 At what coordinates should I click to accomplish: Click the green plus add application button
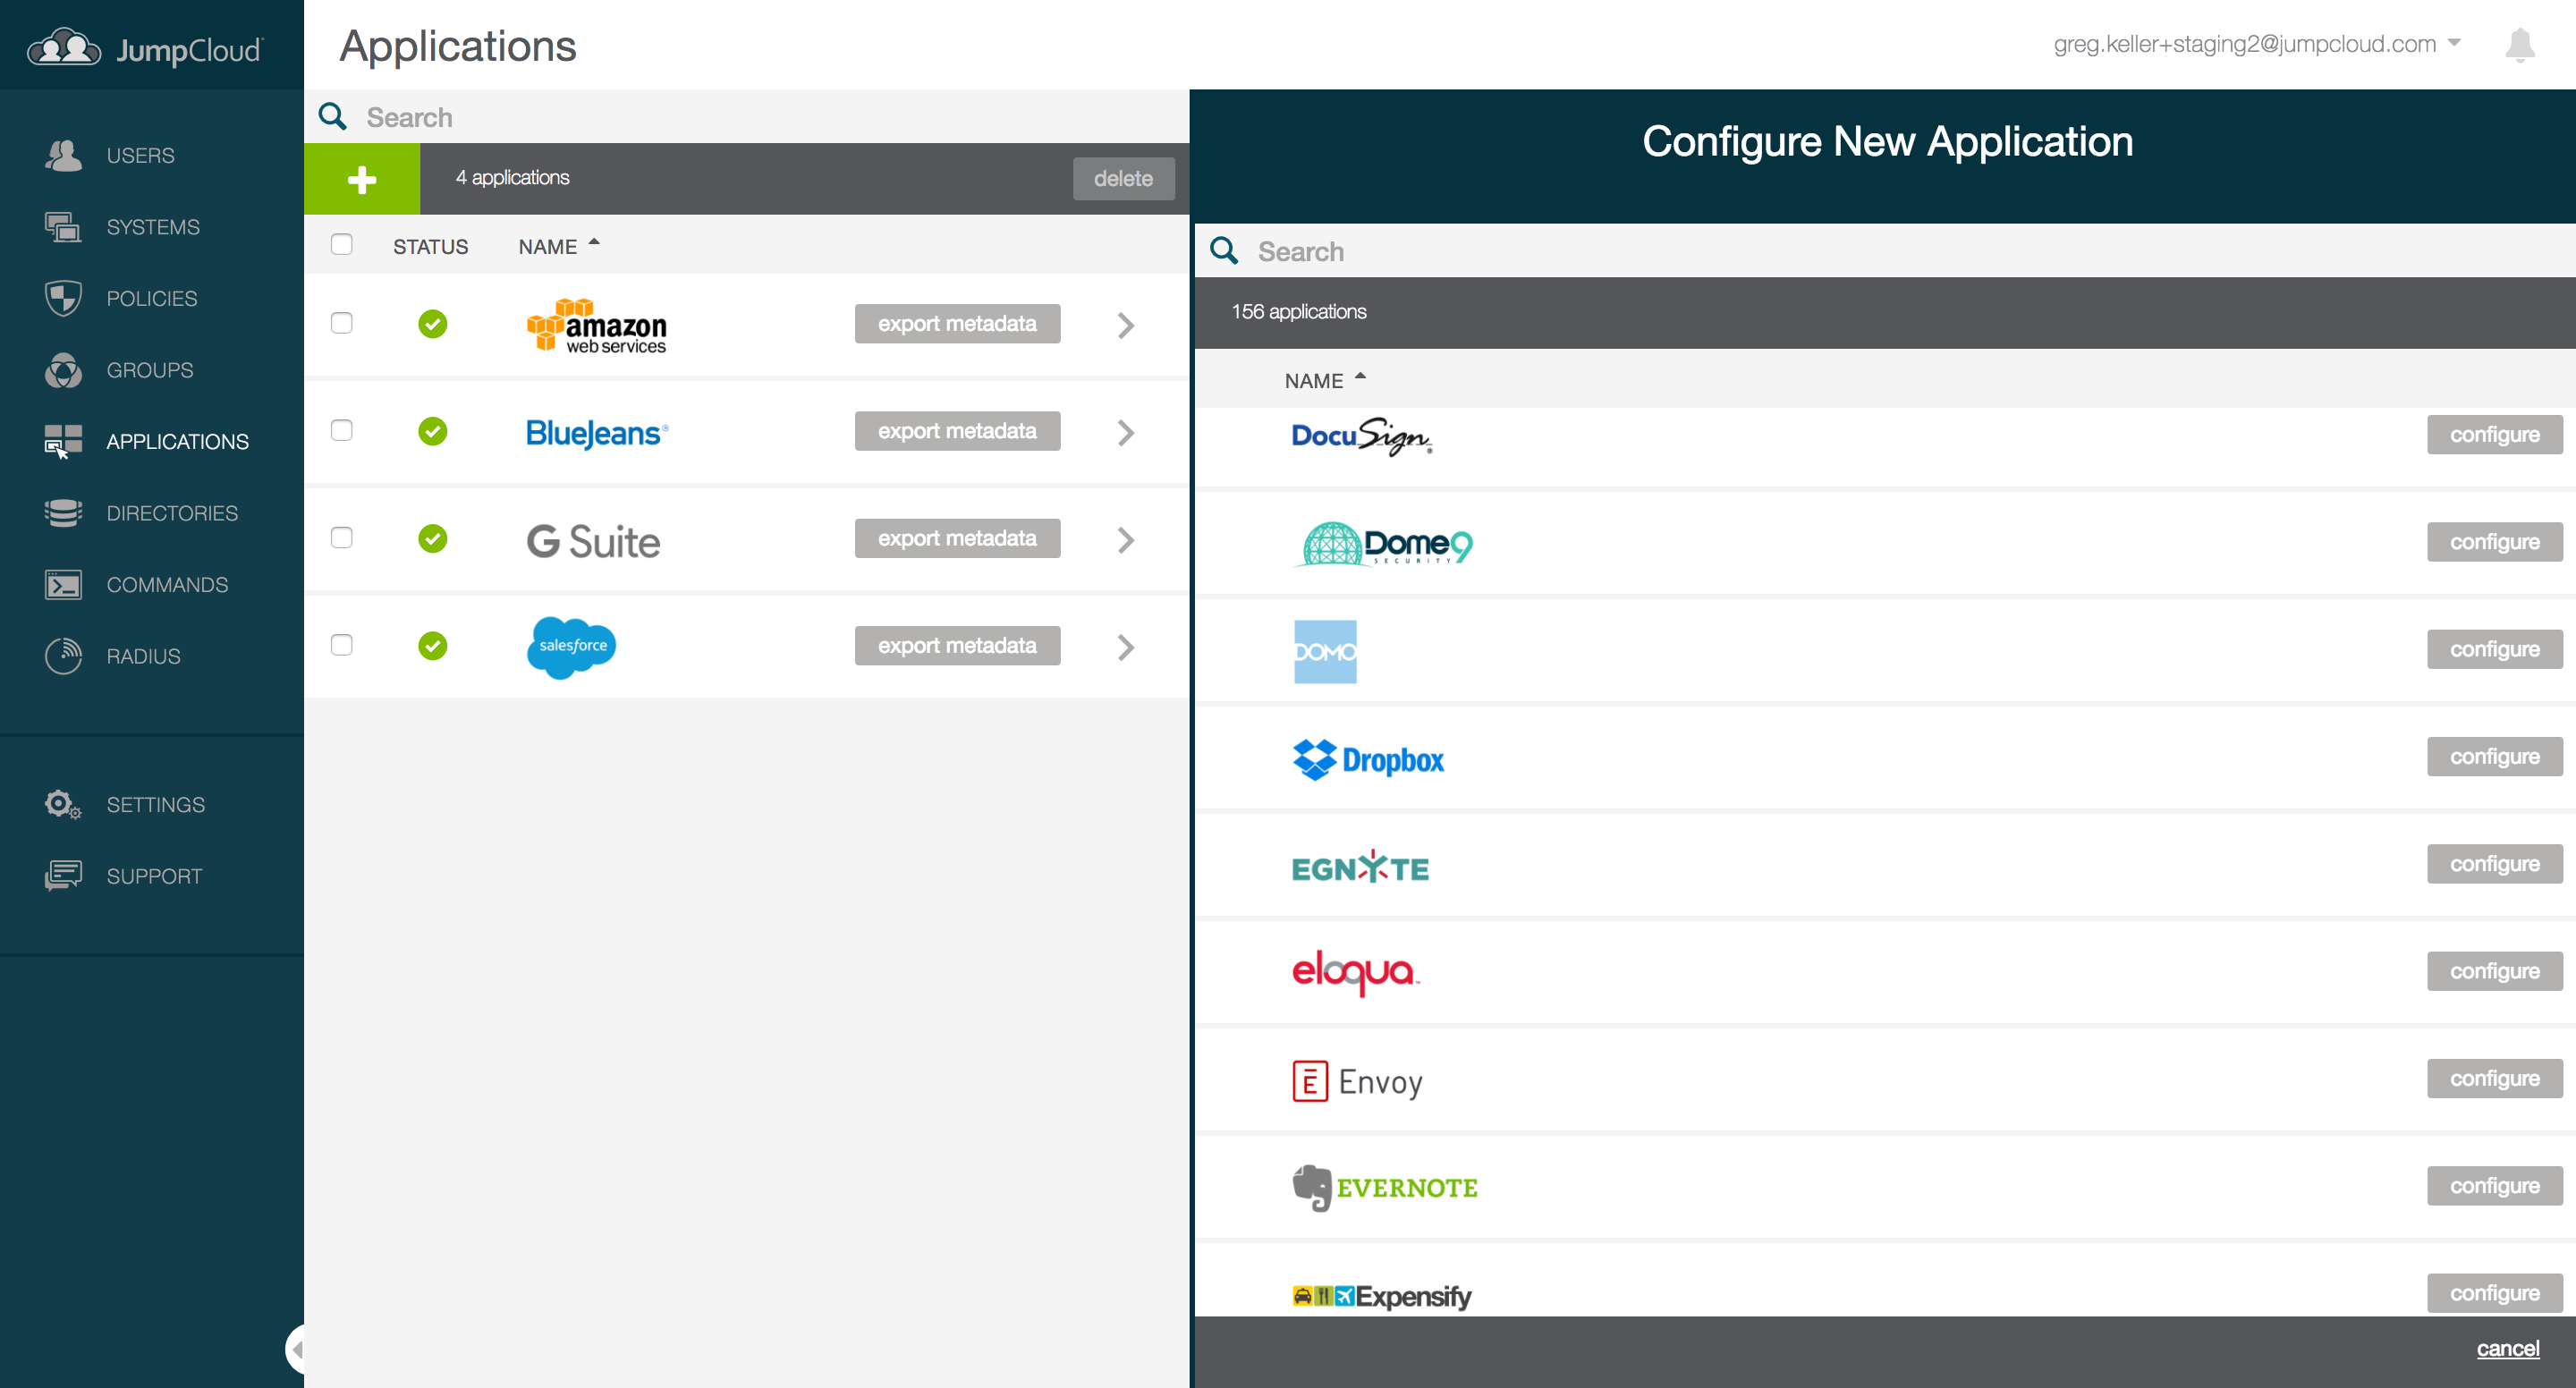click(x=361, y=179)
